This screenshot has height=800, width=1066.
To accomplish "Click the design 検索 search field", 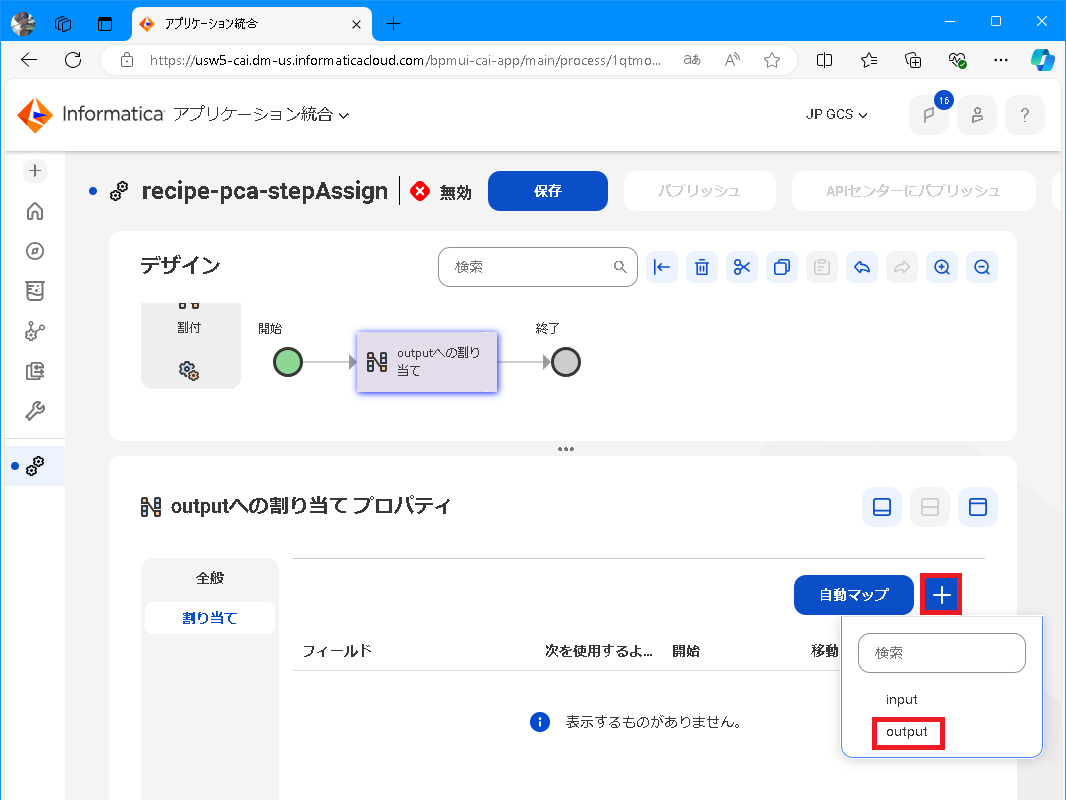I will [x=538, y=267].
